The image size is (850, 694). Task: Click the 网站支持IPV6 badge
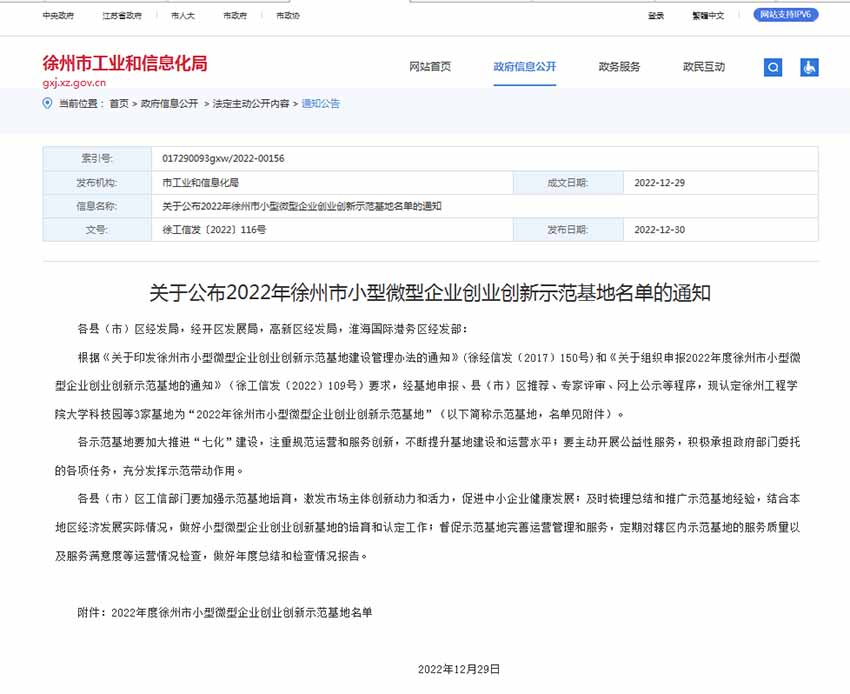[x=787, y=15]
